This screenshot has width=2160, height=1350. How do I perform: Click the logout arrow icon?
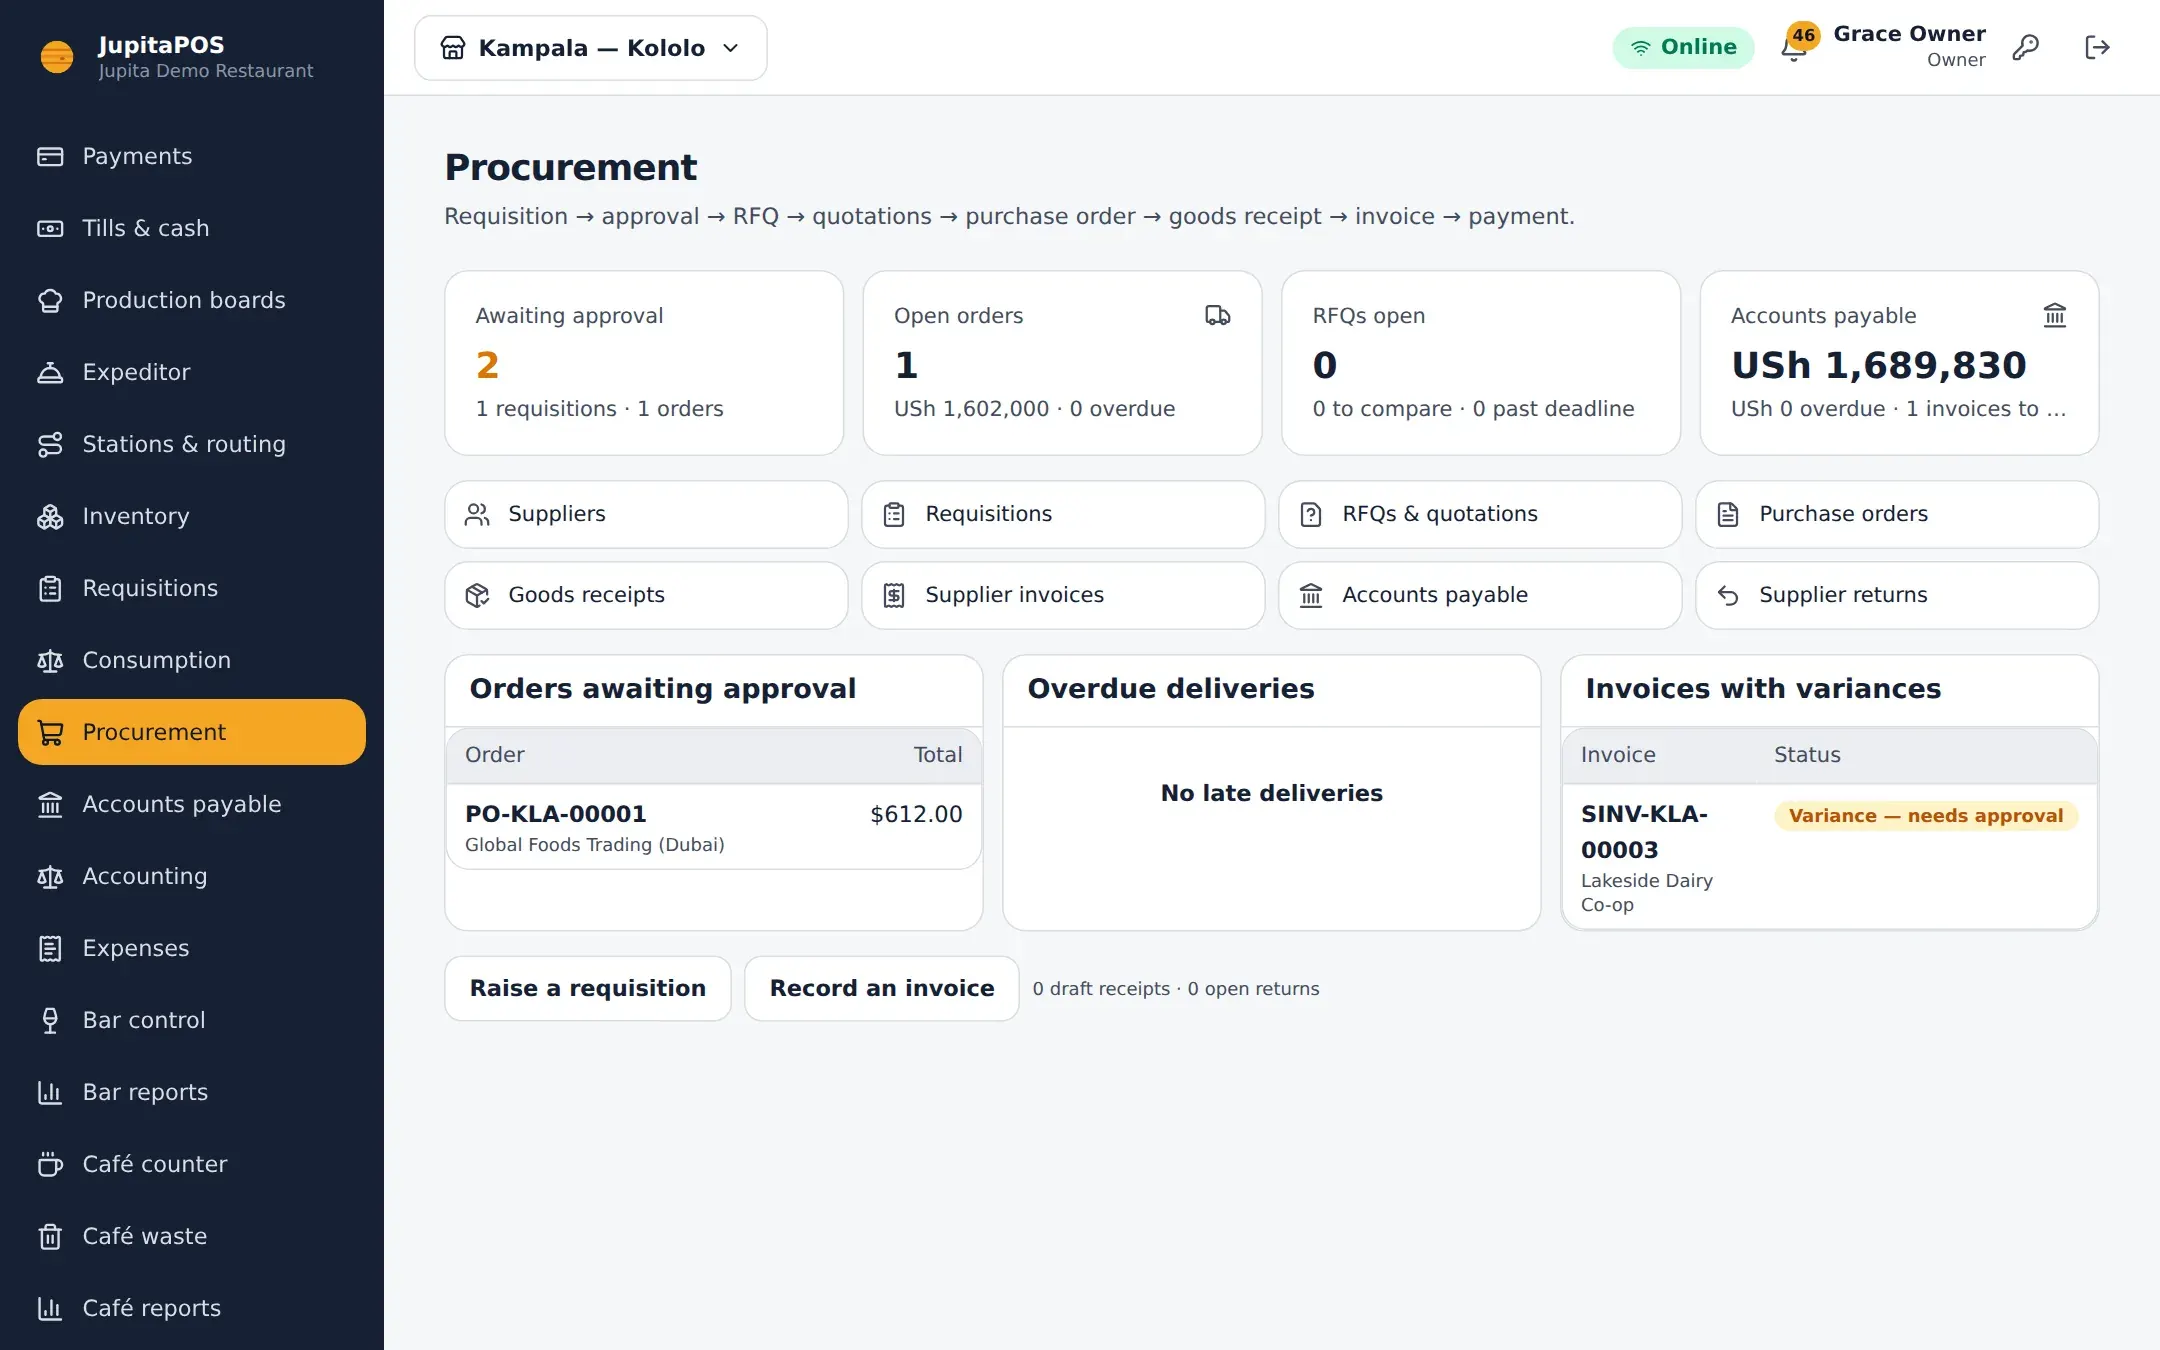coord(2097,47)
